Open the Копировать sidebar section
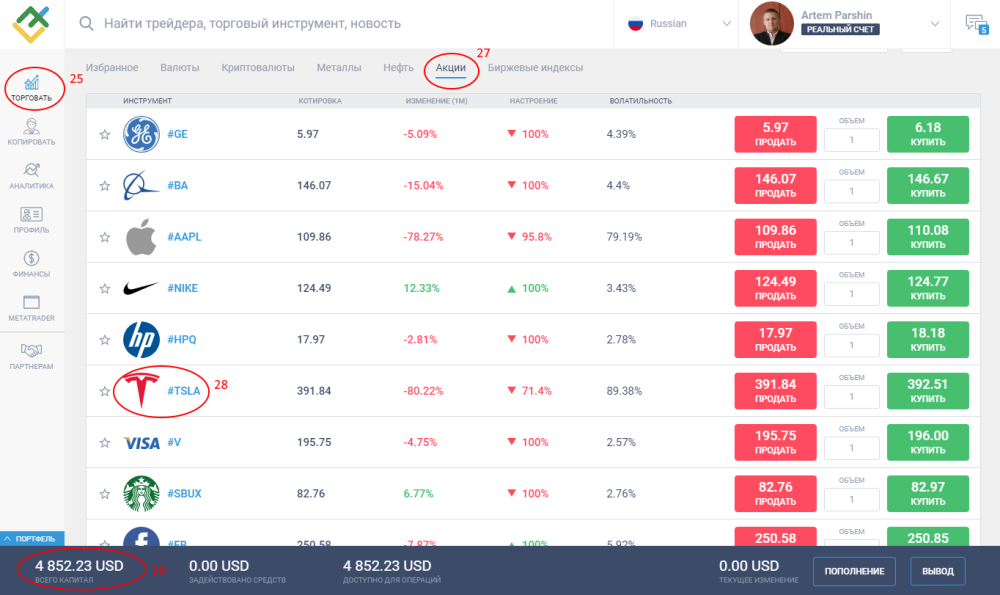The image size is (1000, 595). point(31,132)
